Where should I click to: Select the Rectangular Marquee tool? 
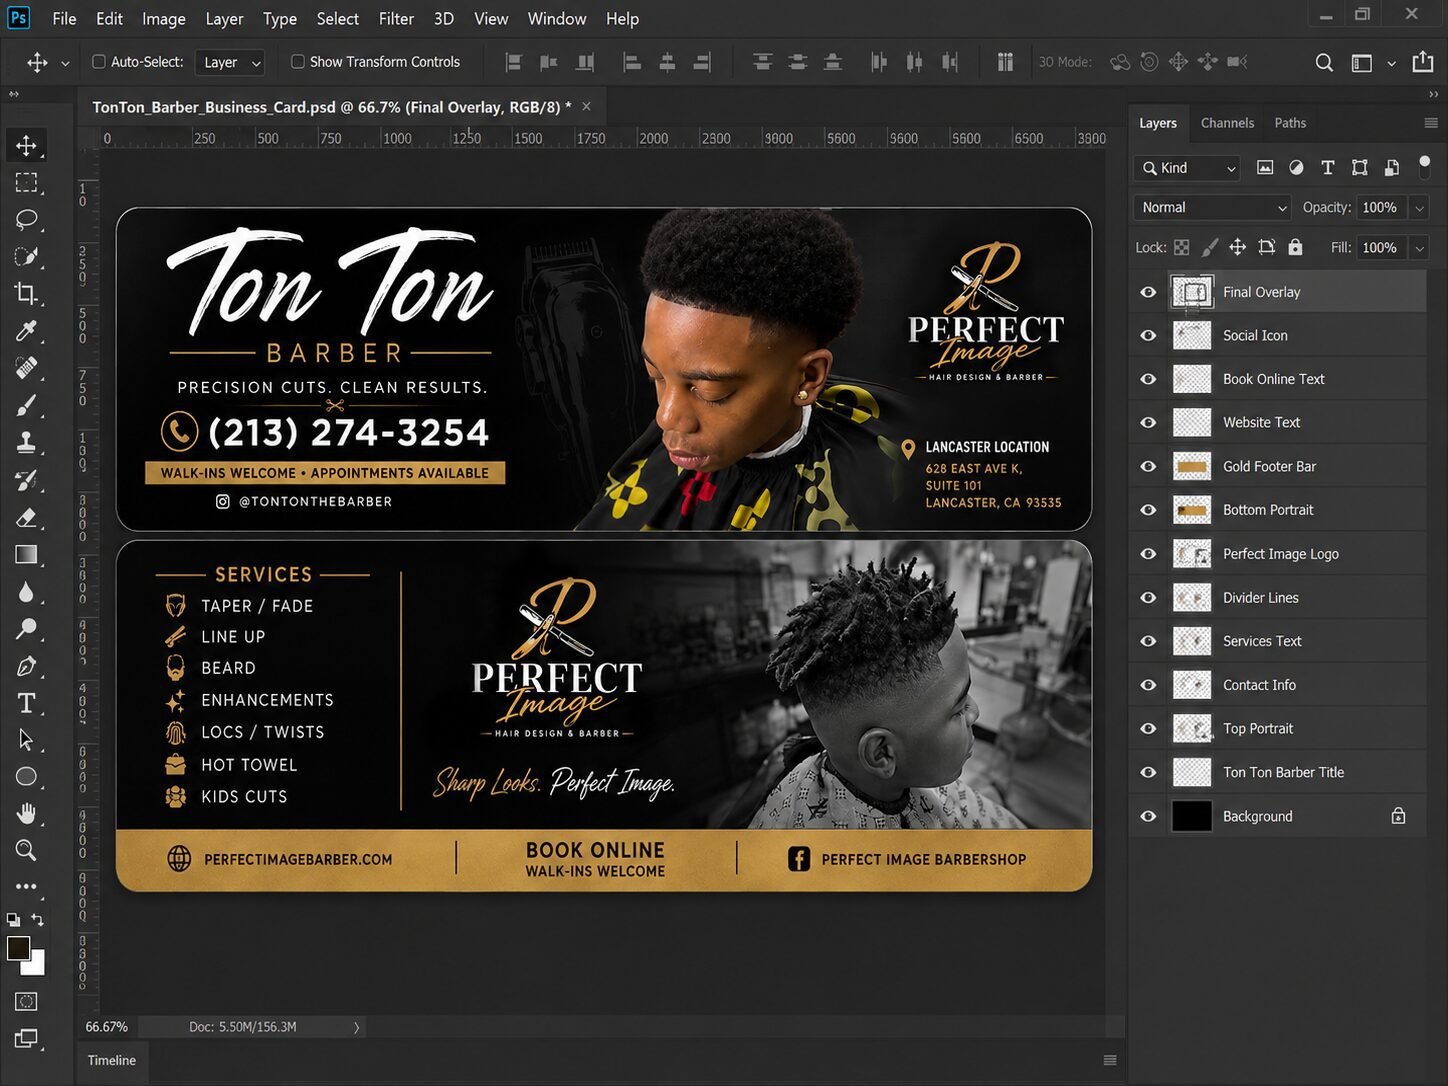[26, 182]
